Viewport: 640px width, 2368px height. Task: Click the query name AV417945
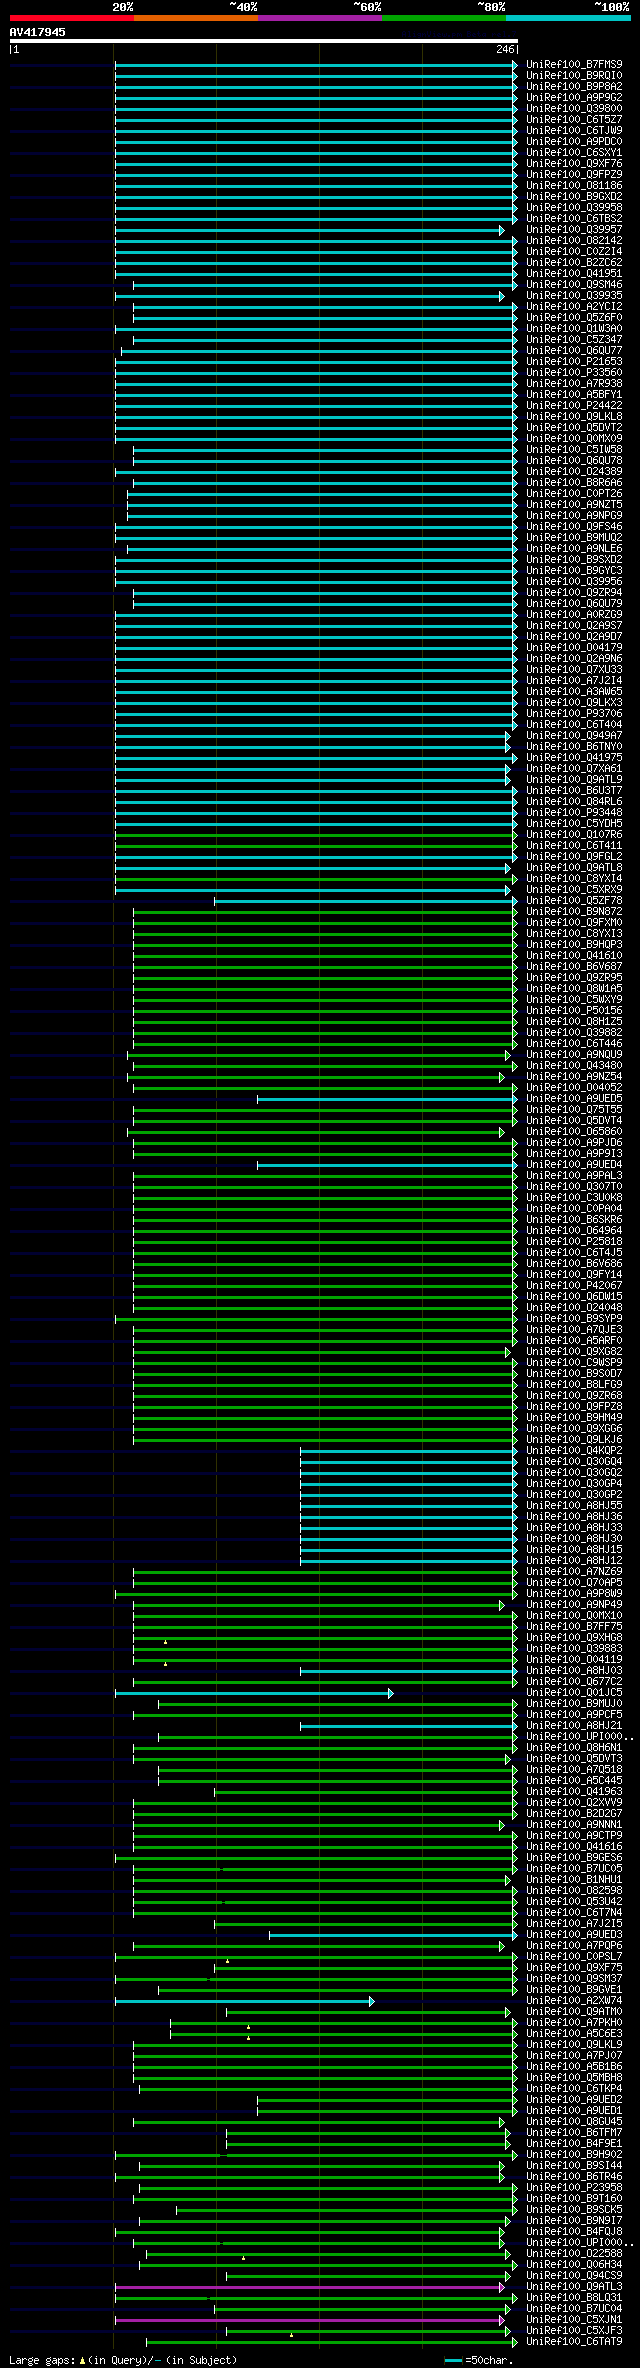pyautogui.click(x=38, y=32)
